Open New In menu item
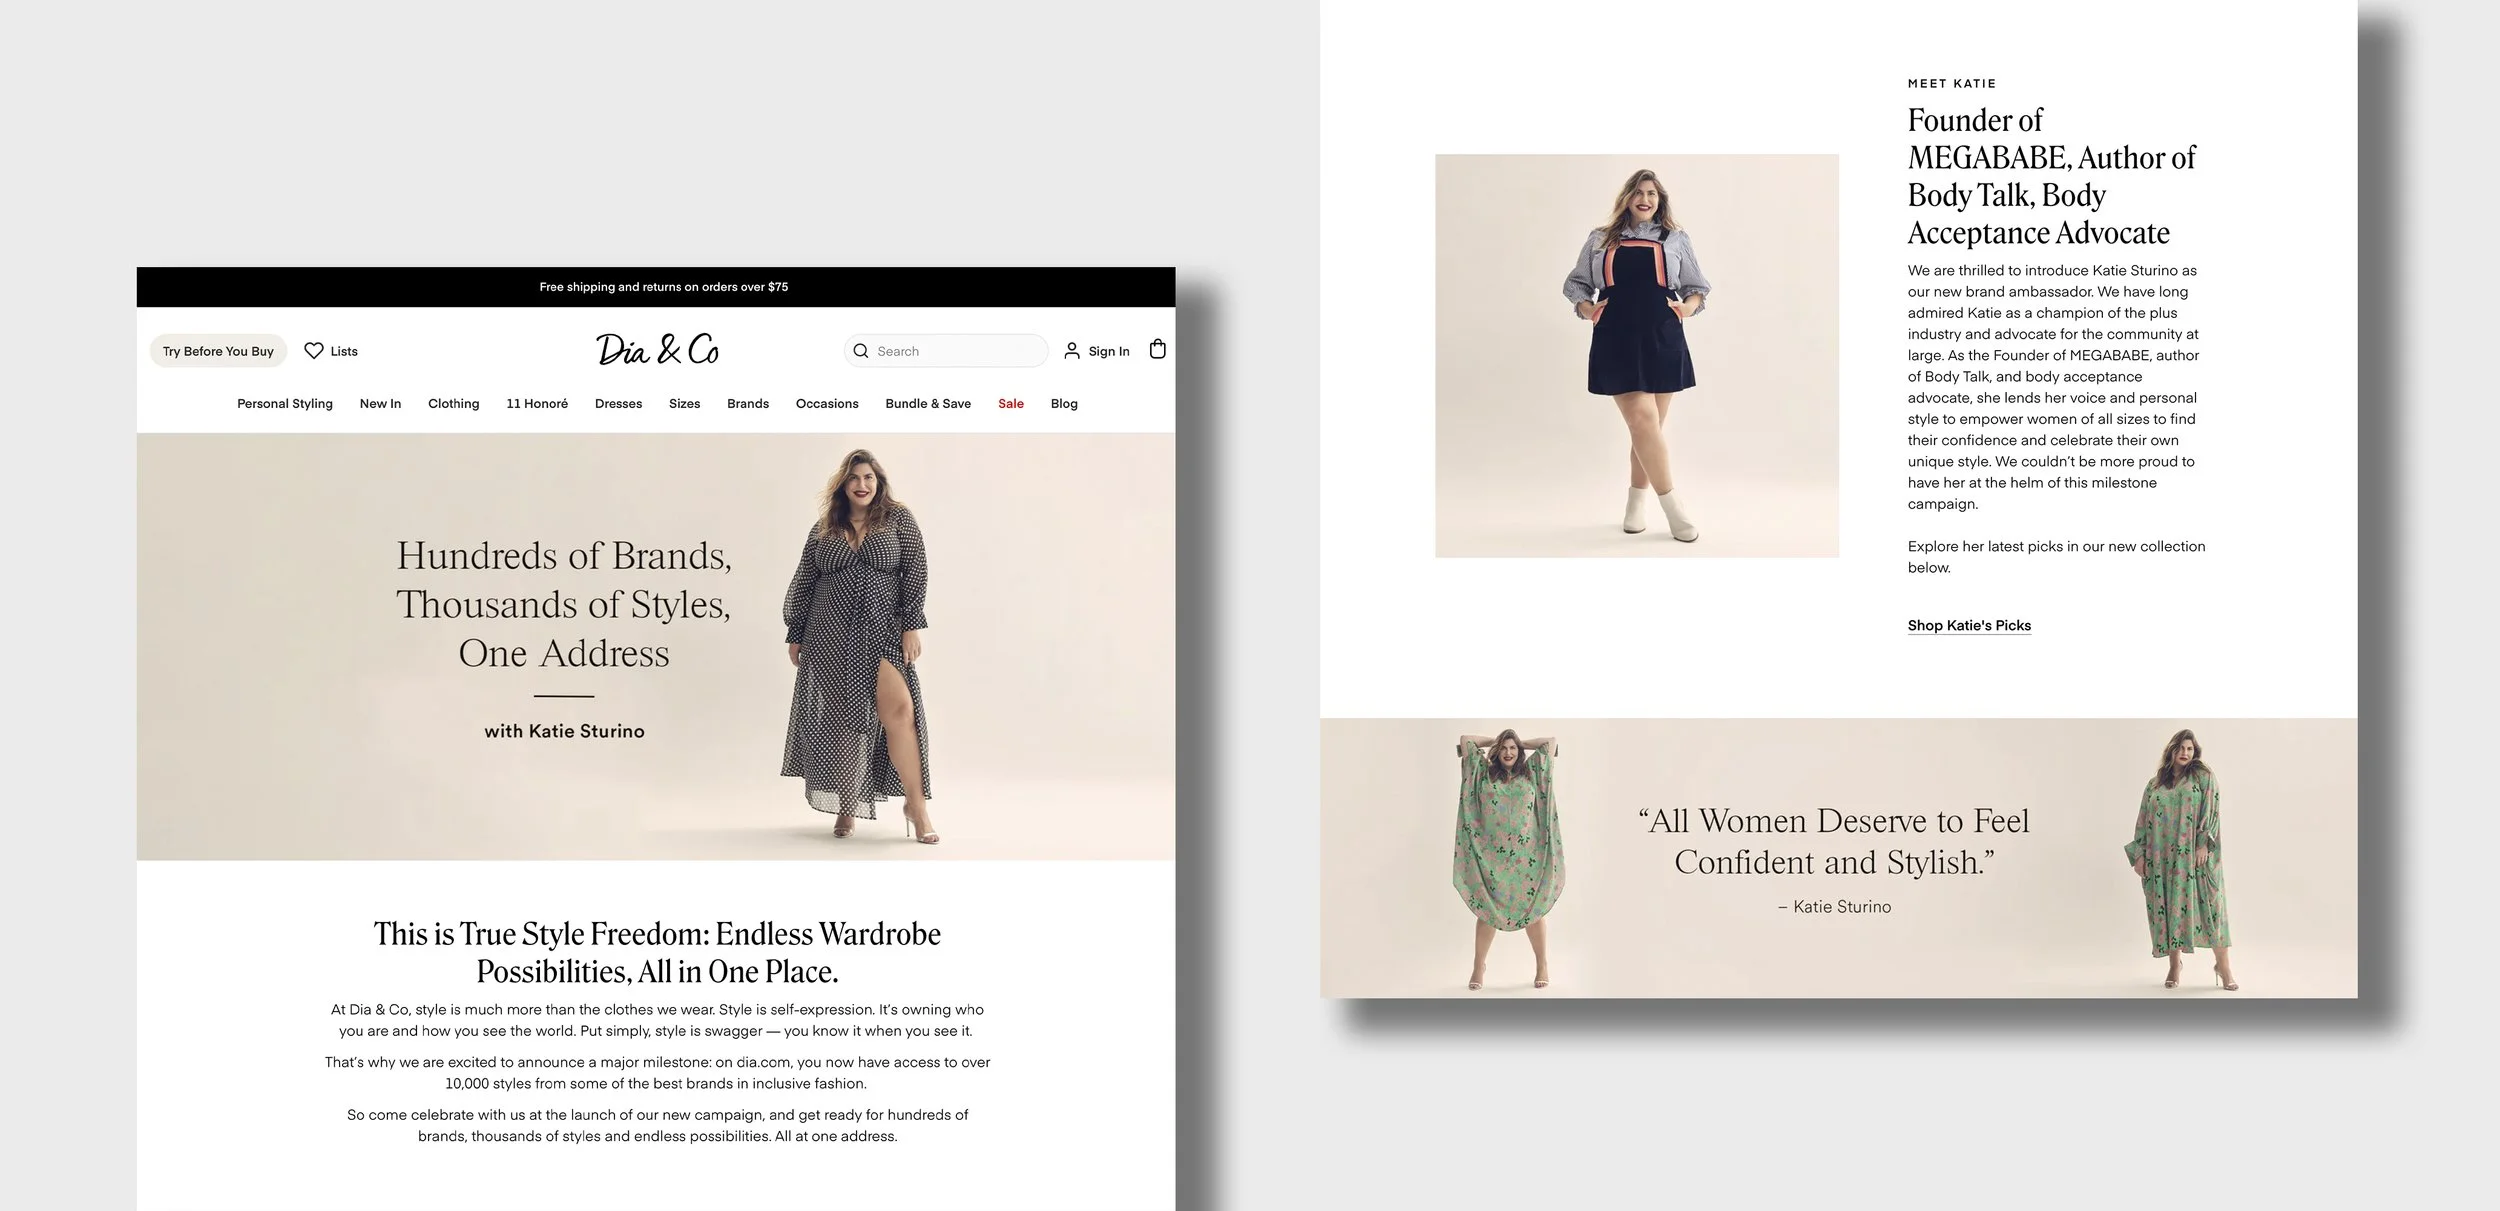Screen dimensions: 2500x1211 click(380, 404)
